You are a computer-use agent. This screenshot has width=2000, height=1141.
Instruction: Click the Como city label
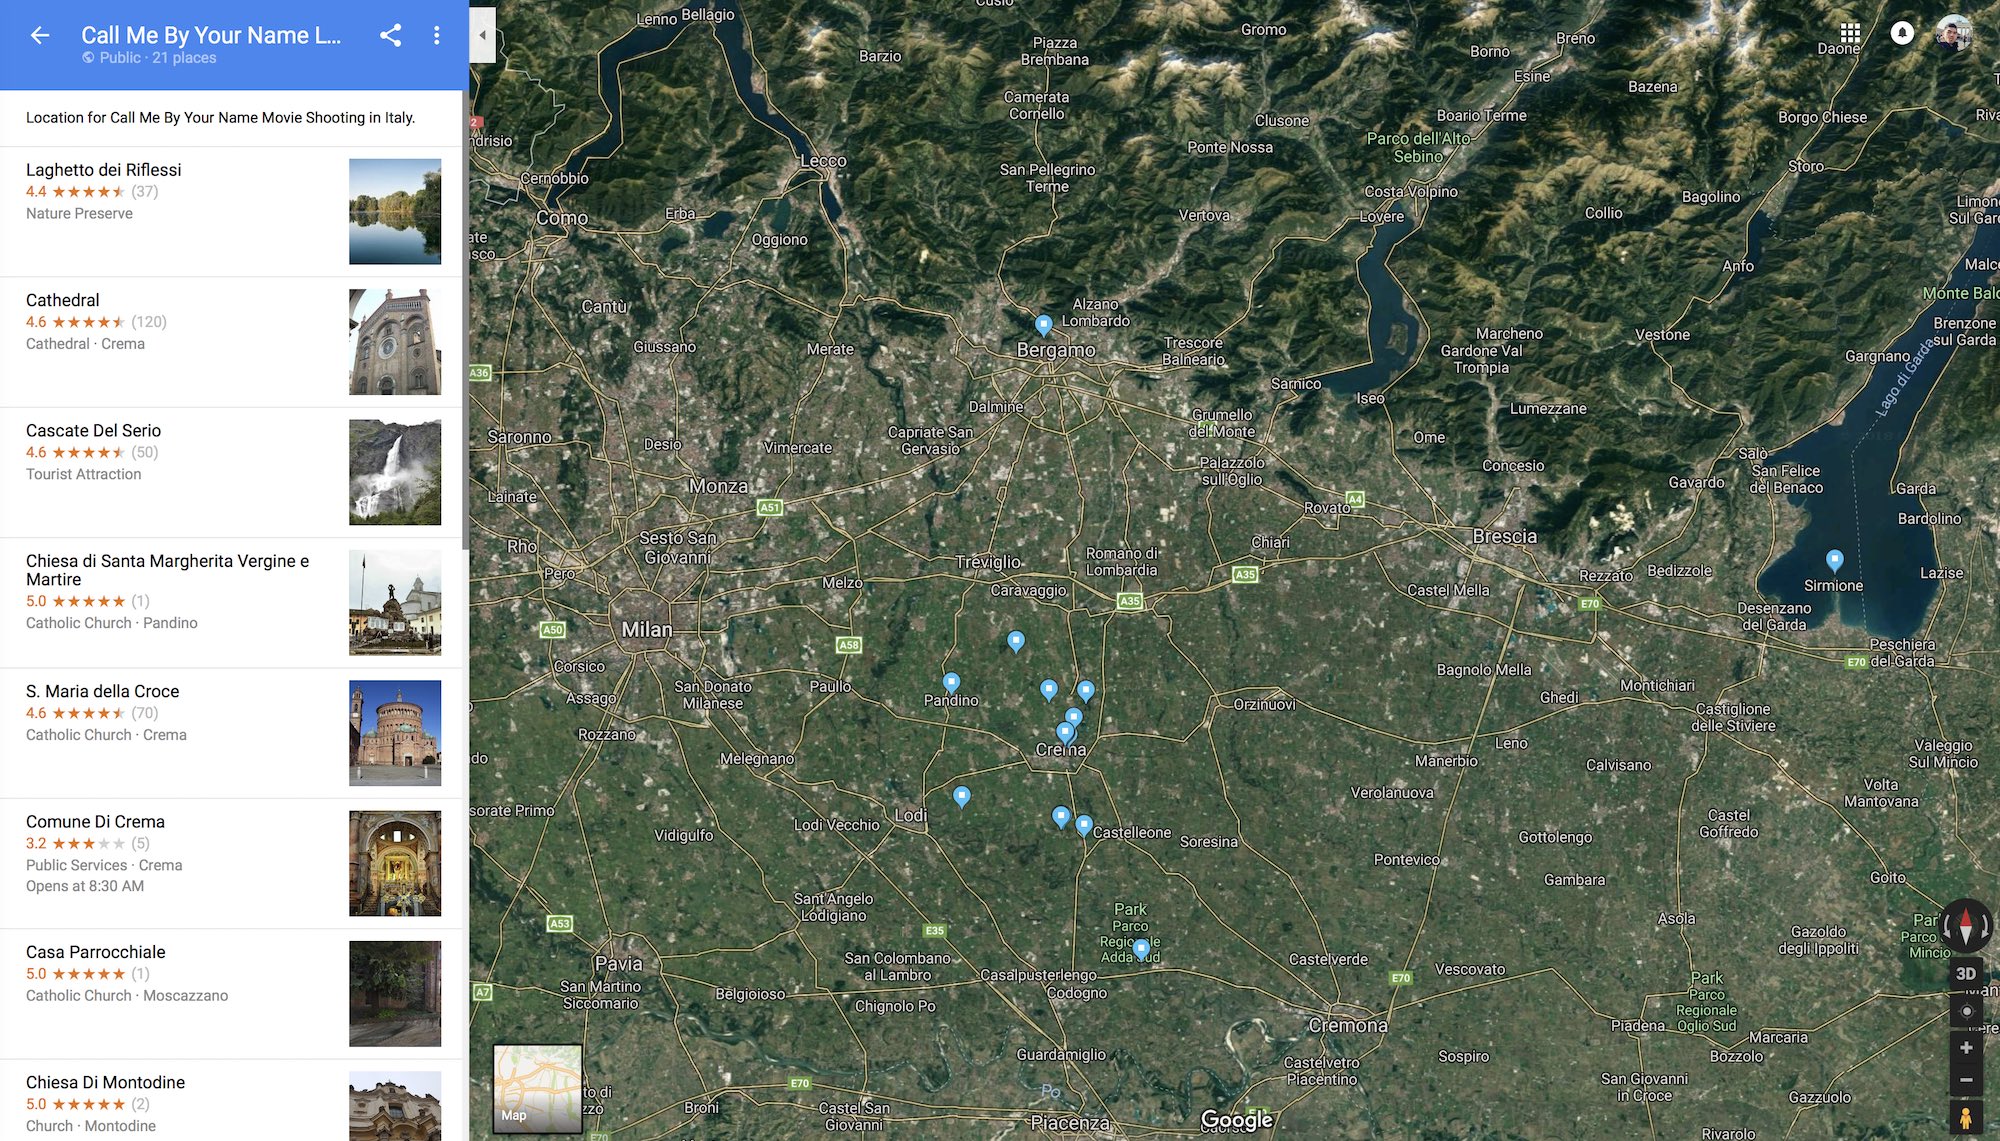click(x=562, y=218)
